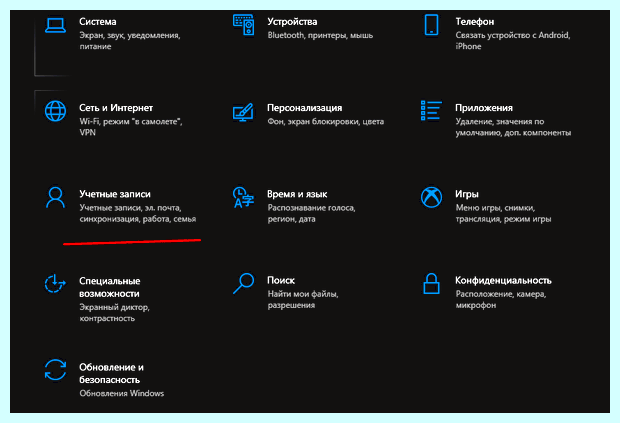Open the Поиск title
Image resolution: width=620 pixels, height=423 pixels.
tap(281, 280)
